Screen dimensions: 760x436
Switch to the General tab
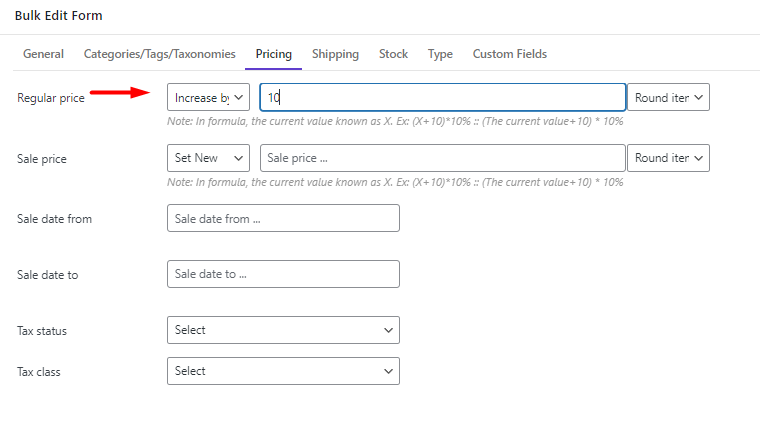click(x=43, y=54)
